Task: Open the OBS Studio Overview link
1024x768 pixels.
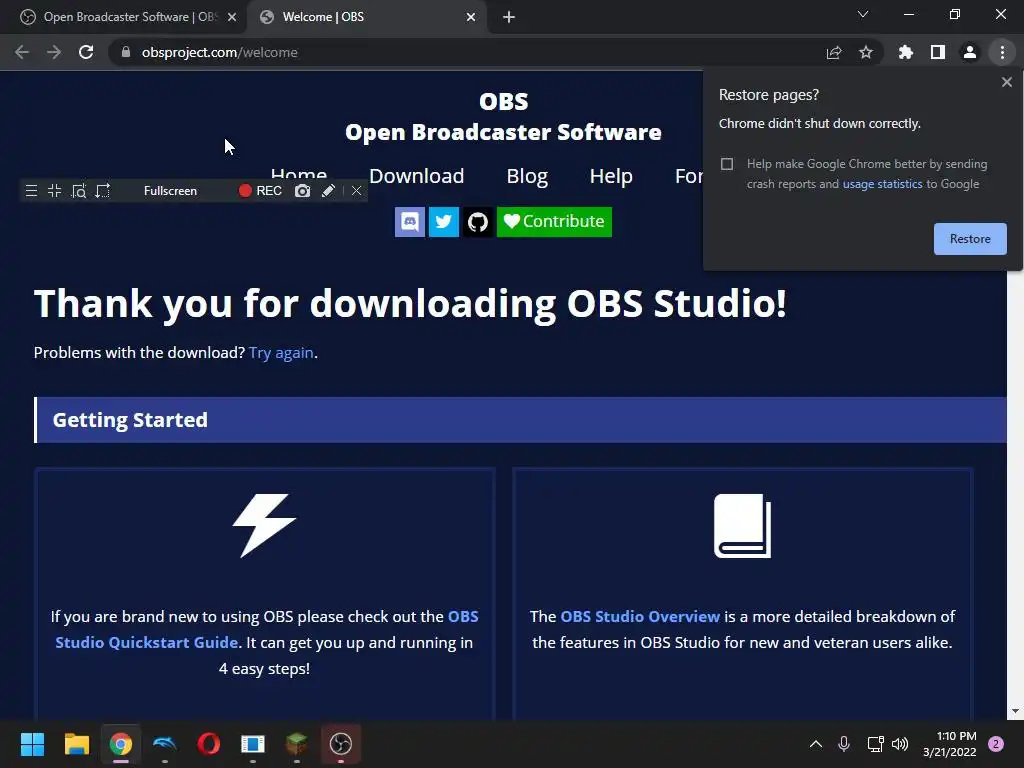Action: [x=640, y=616]
